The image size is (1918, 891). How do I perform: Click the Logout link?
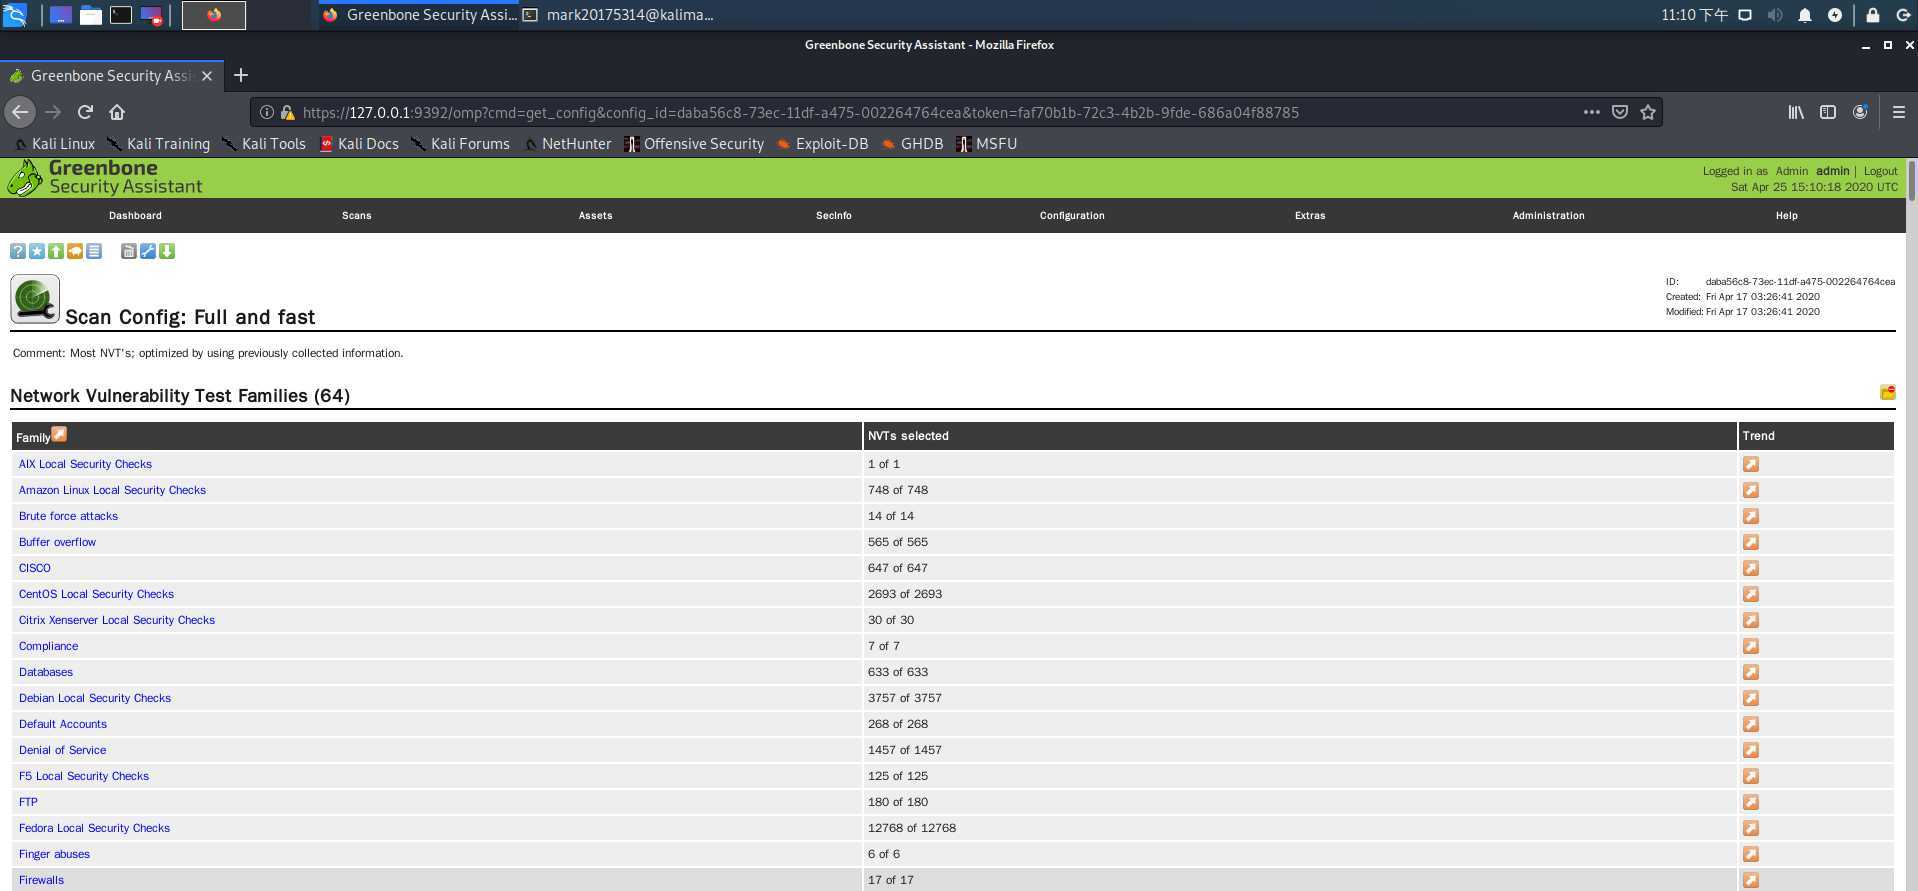[1880, 171]
